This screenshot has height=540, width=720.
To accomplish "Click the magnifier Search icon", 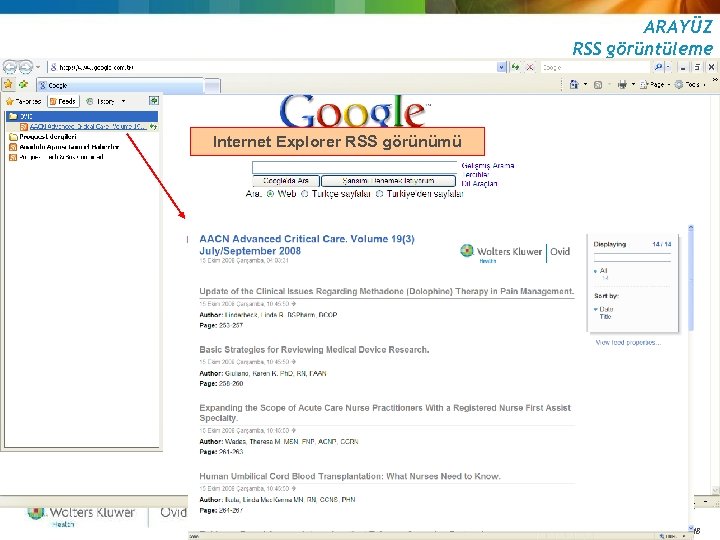I will (658, 67).
